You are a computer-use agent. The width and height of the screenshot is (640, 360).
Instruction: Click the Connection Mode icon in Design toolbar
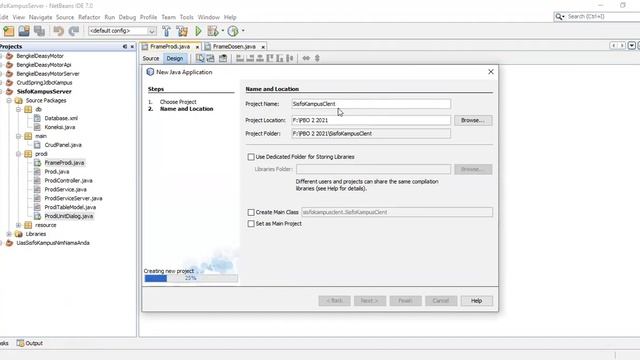click(x=210, y=58)
